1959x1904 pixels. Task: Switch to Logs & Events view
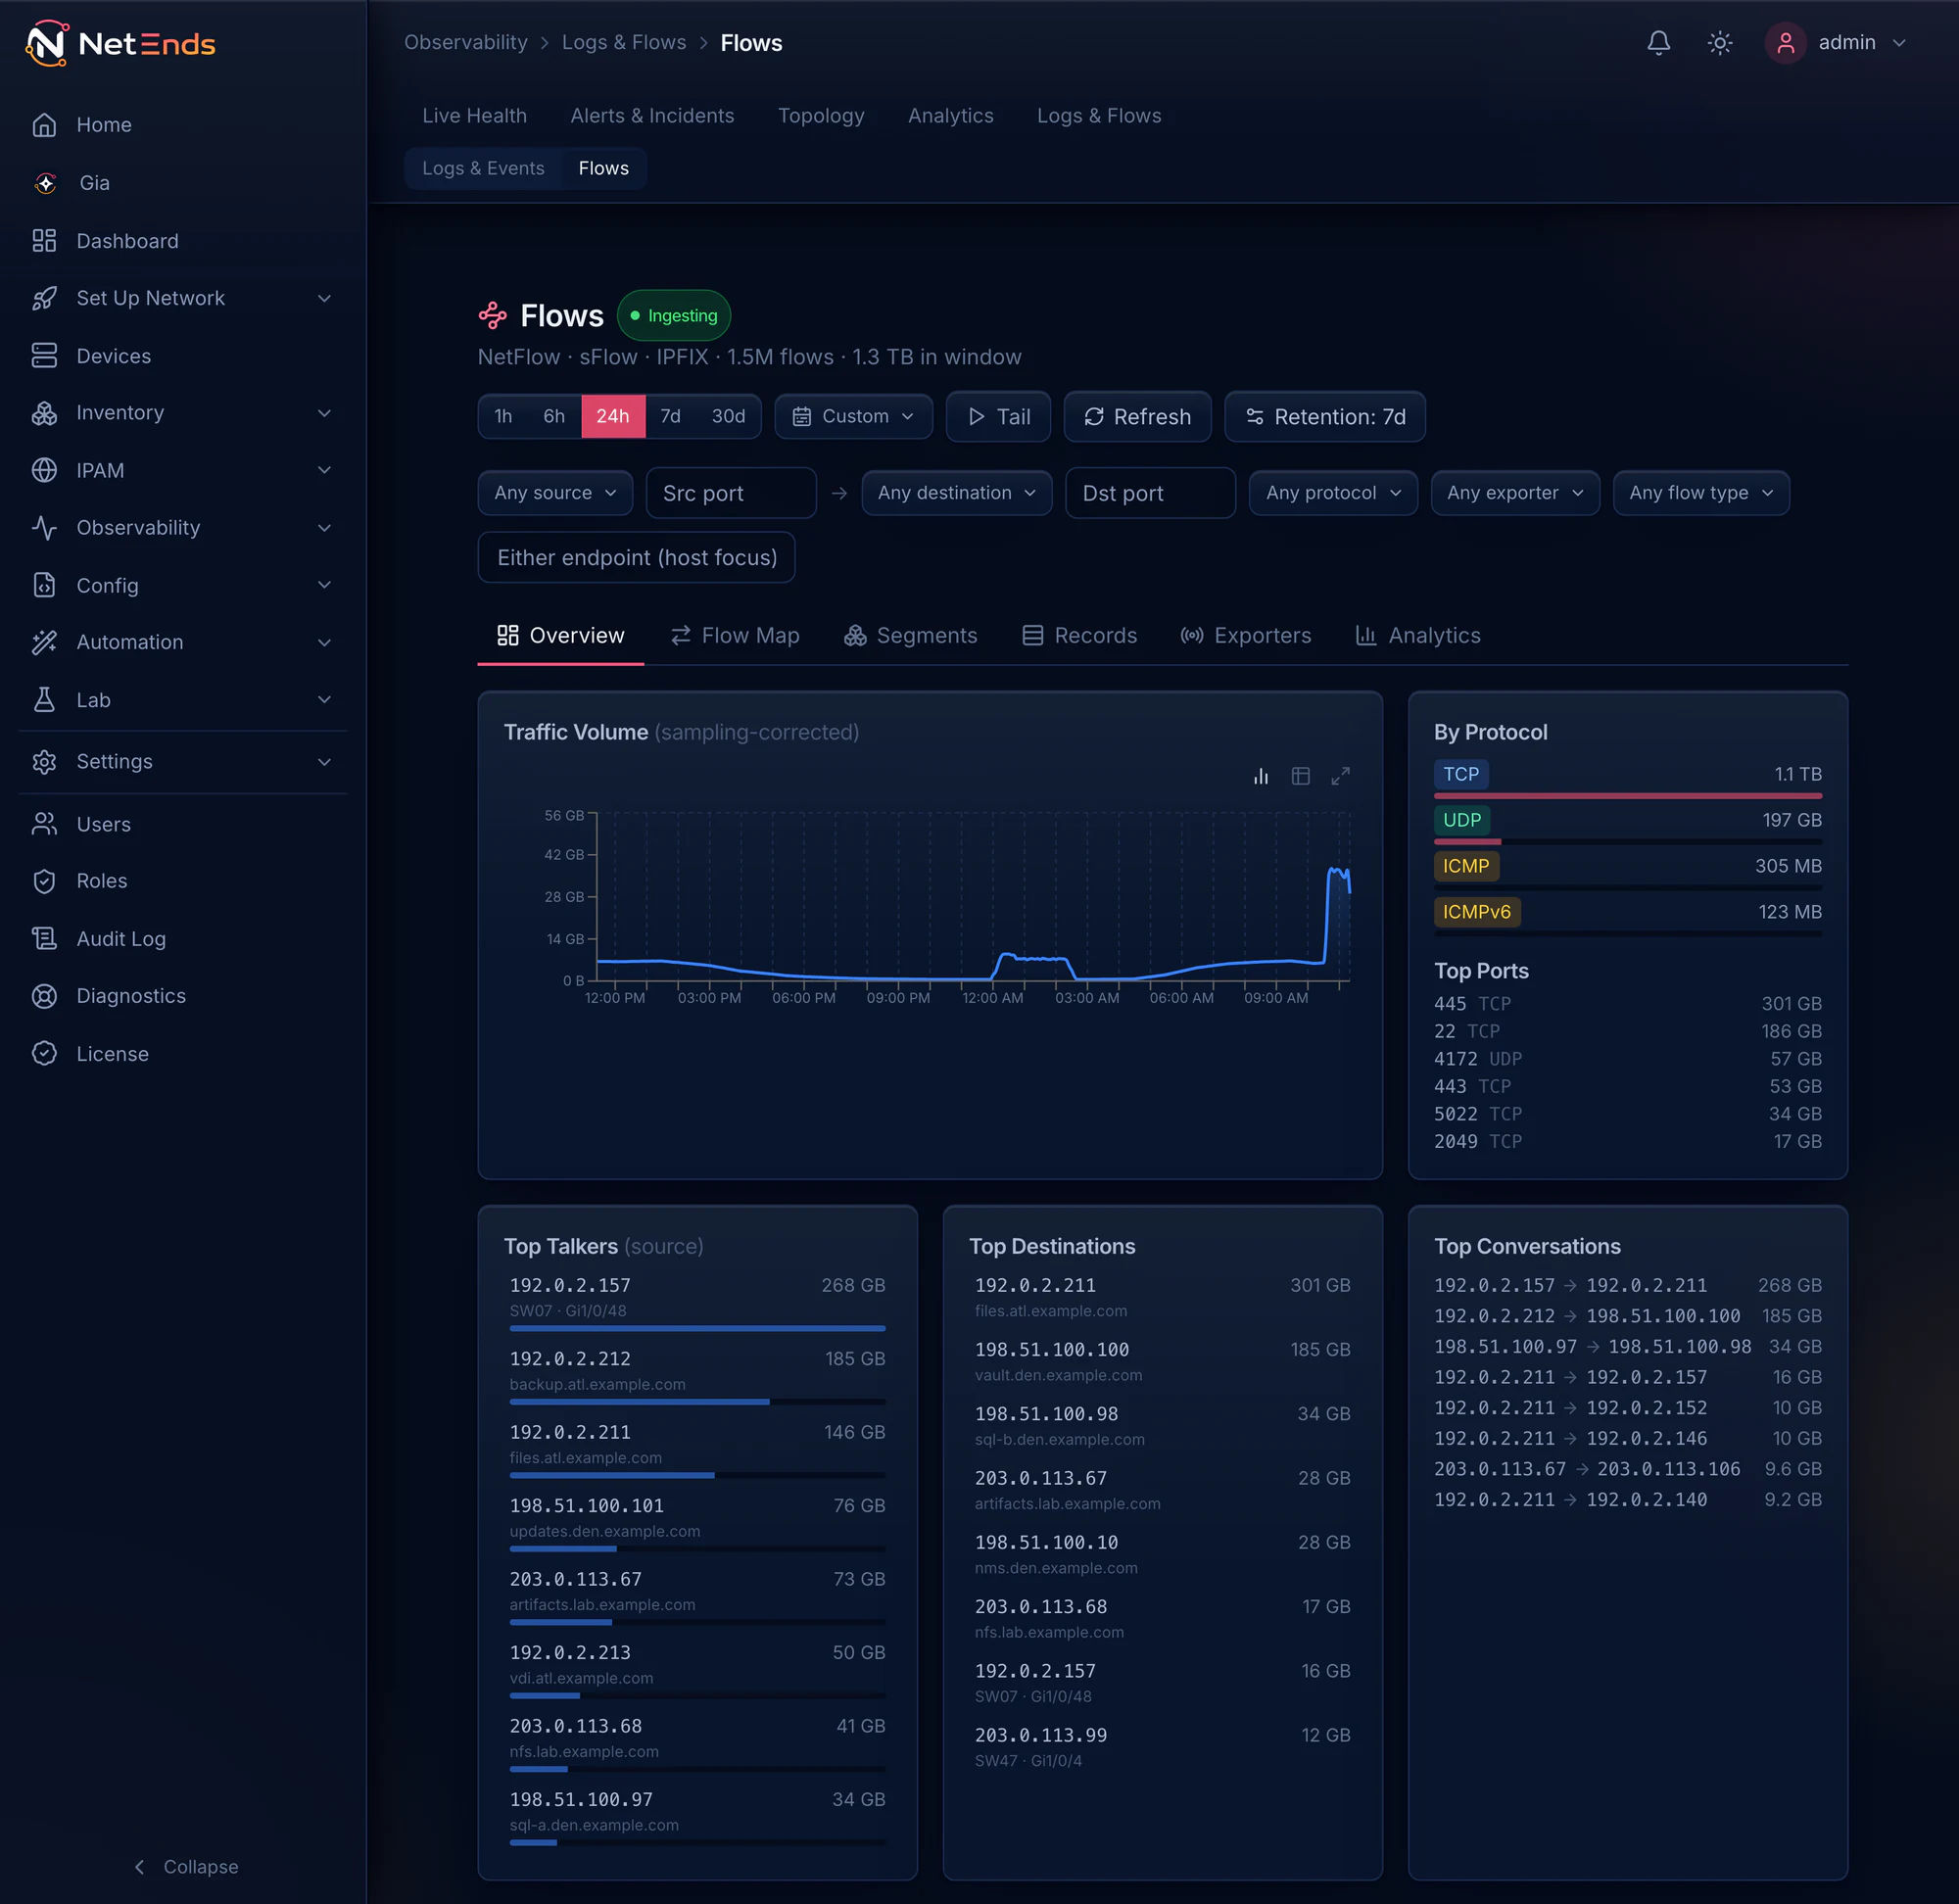(483, 168)
